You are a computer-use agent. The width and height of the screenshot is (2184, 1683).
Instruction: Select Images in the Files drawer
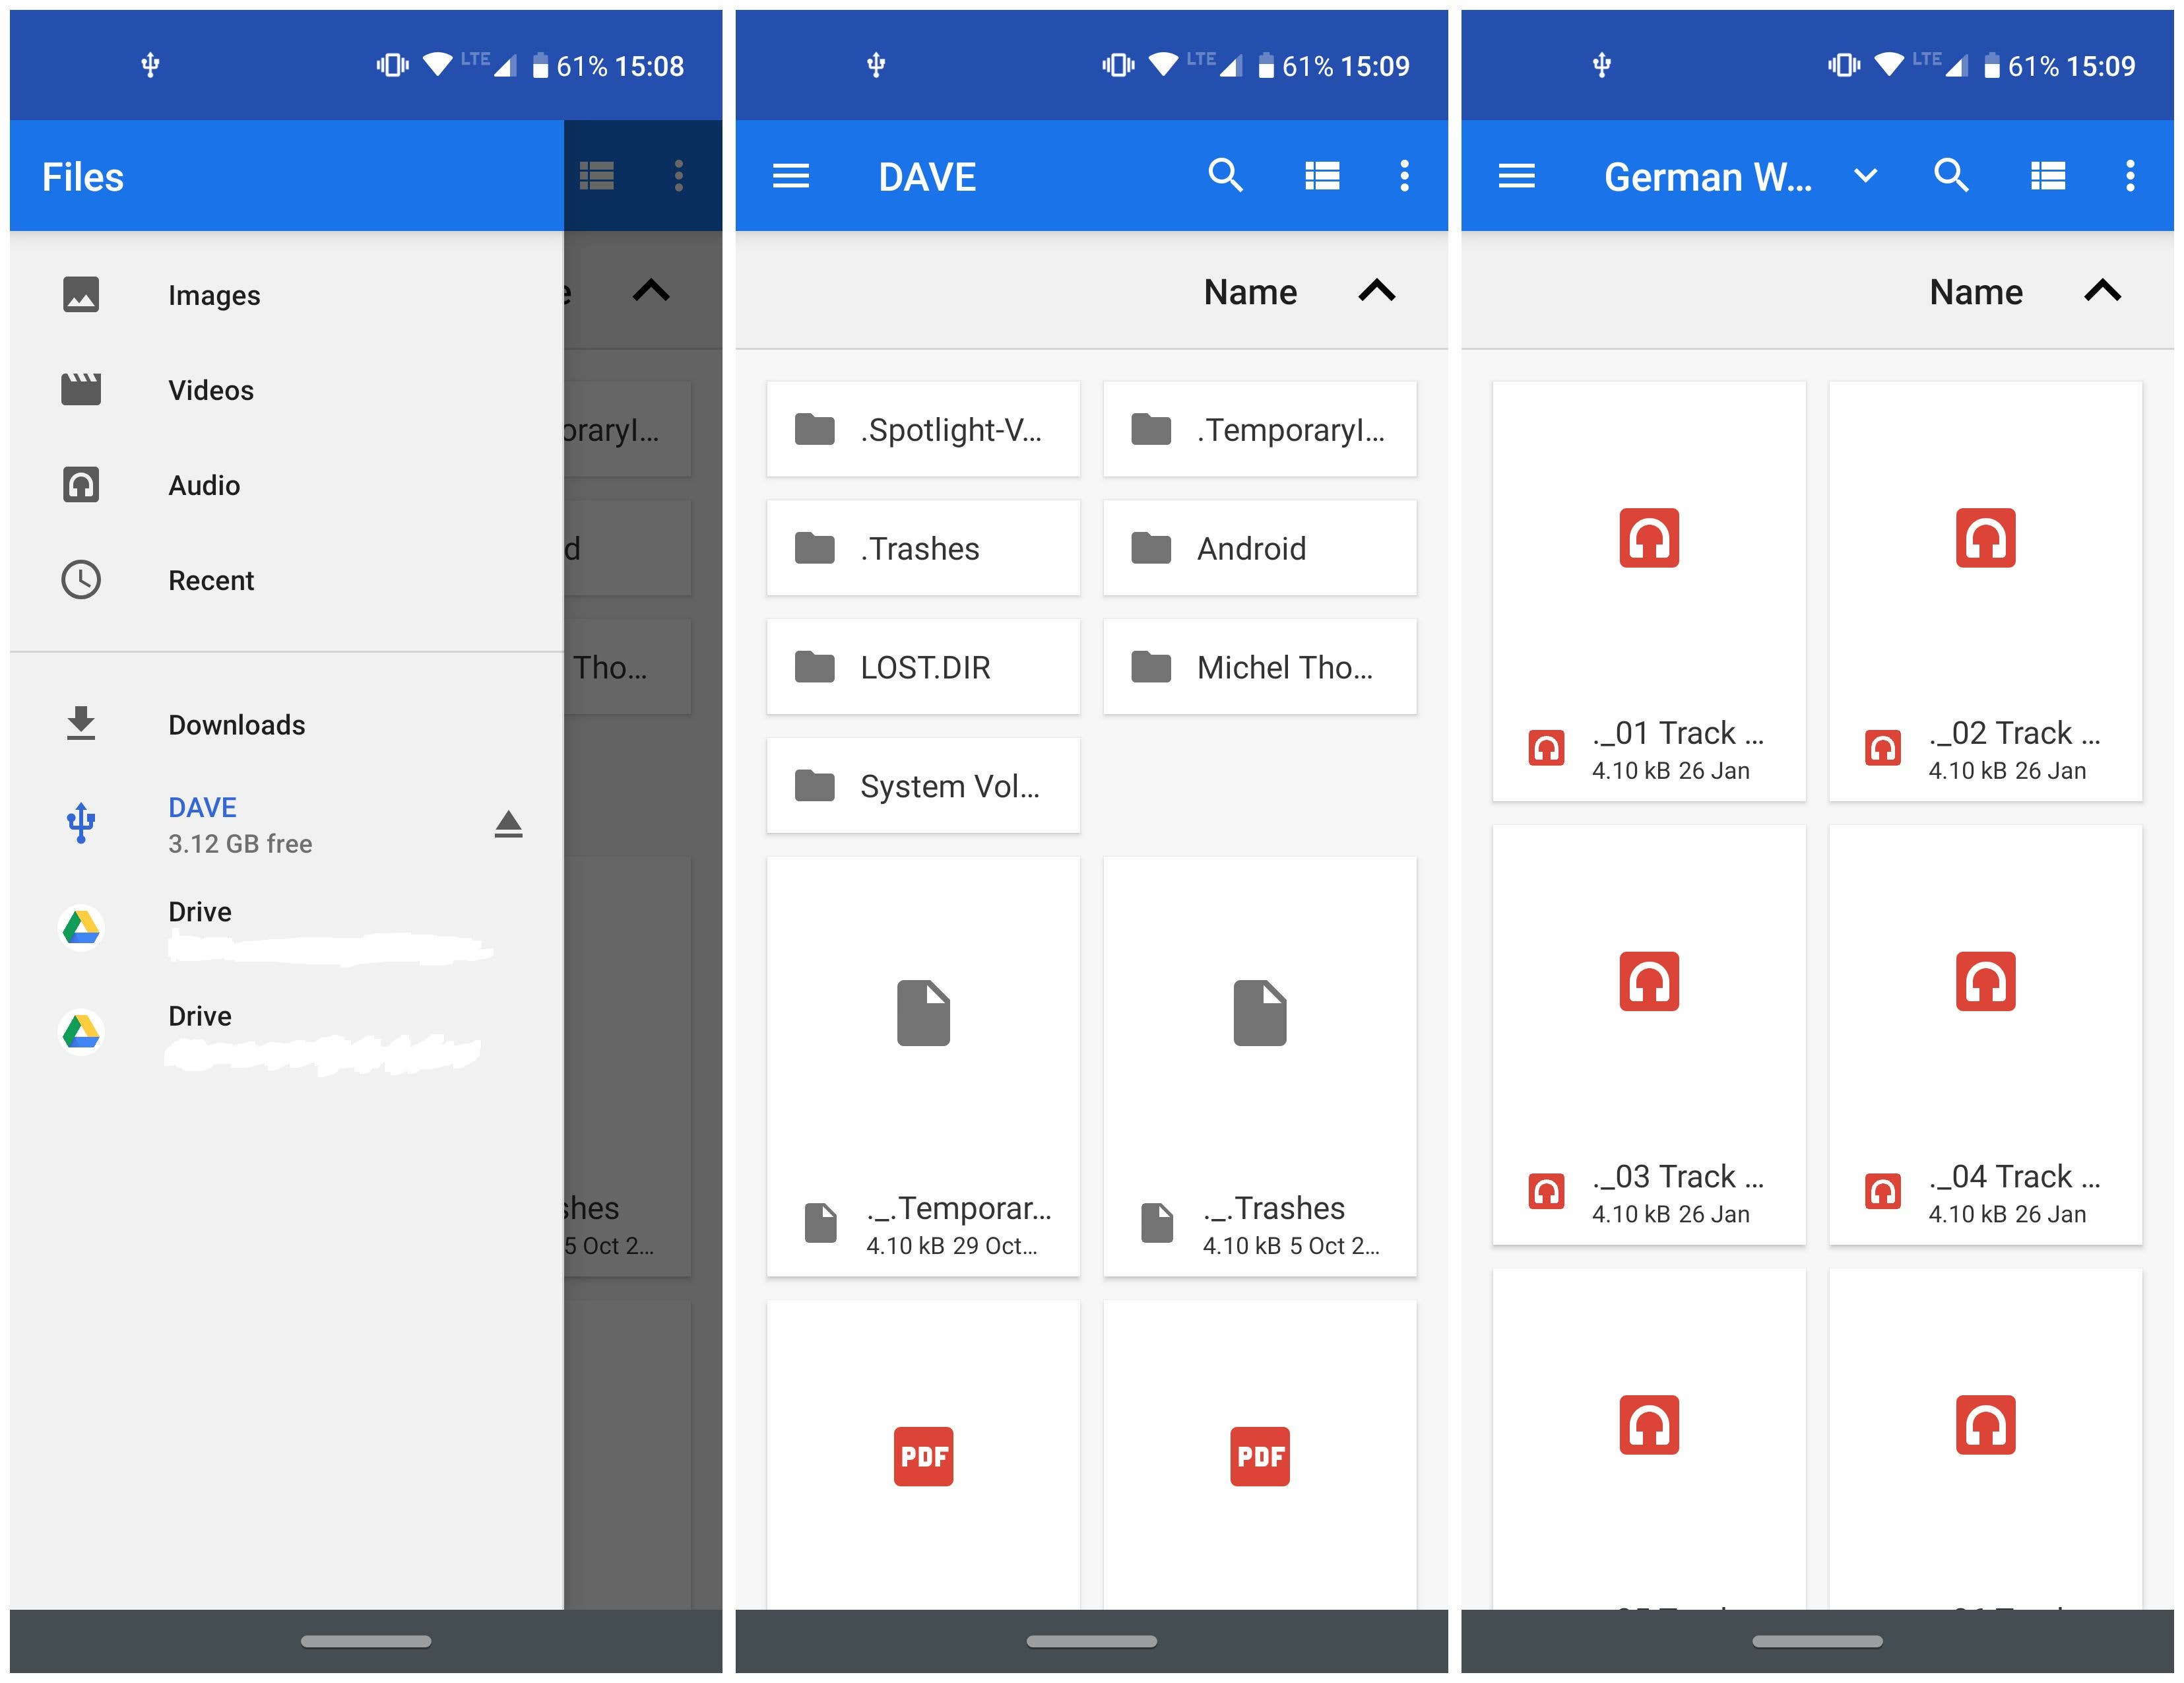tap(214, 295)
